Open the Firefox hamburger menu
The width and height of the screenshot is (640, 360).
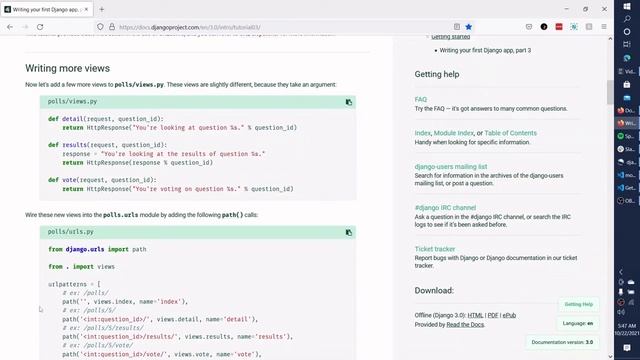pyautogui.click(x=604, y=27)
